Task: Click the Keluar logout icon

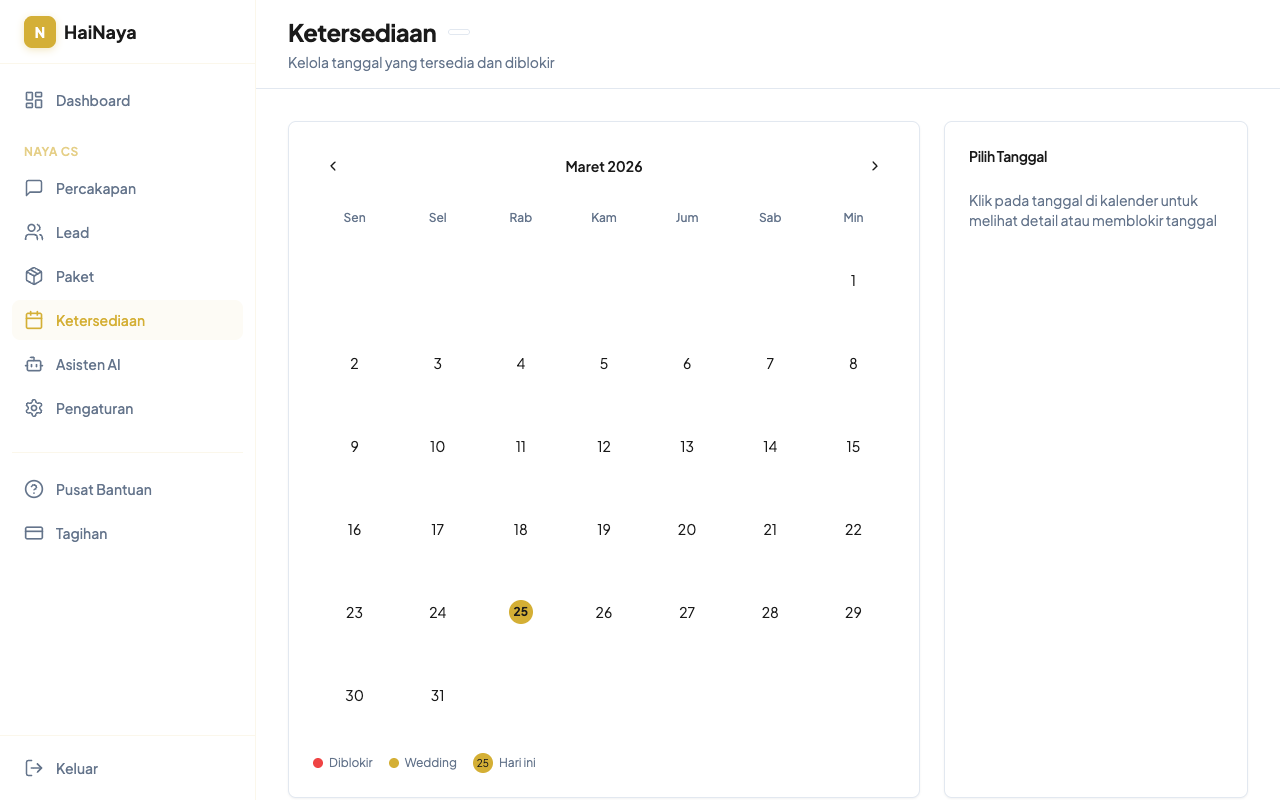Action: point(34,768)
